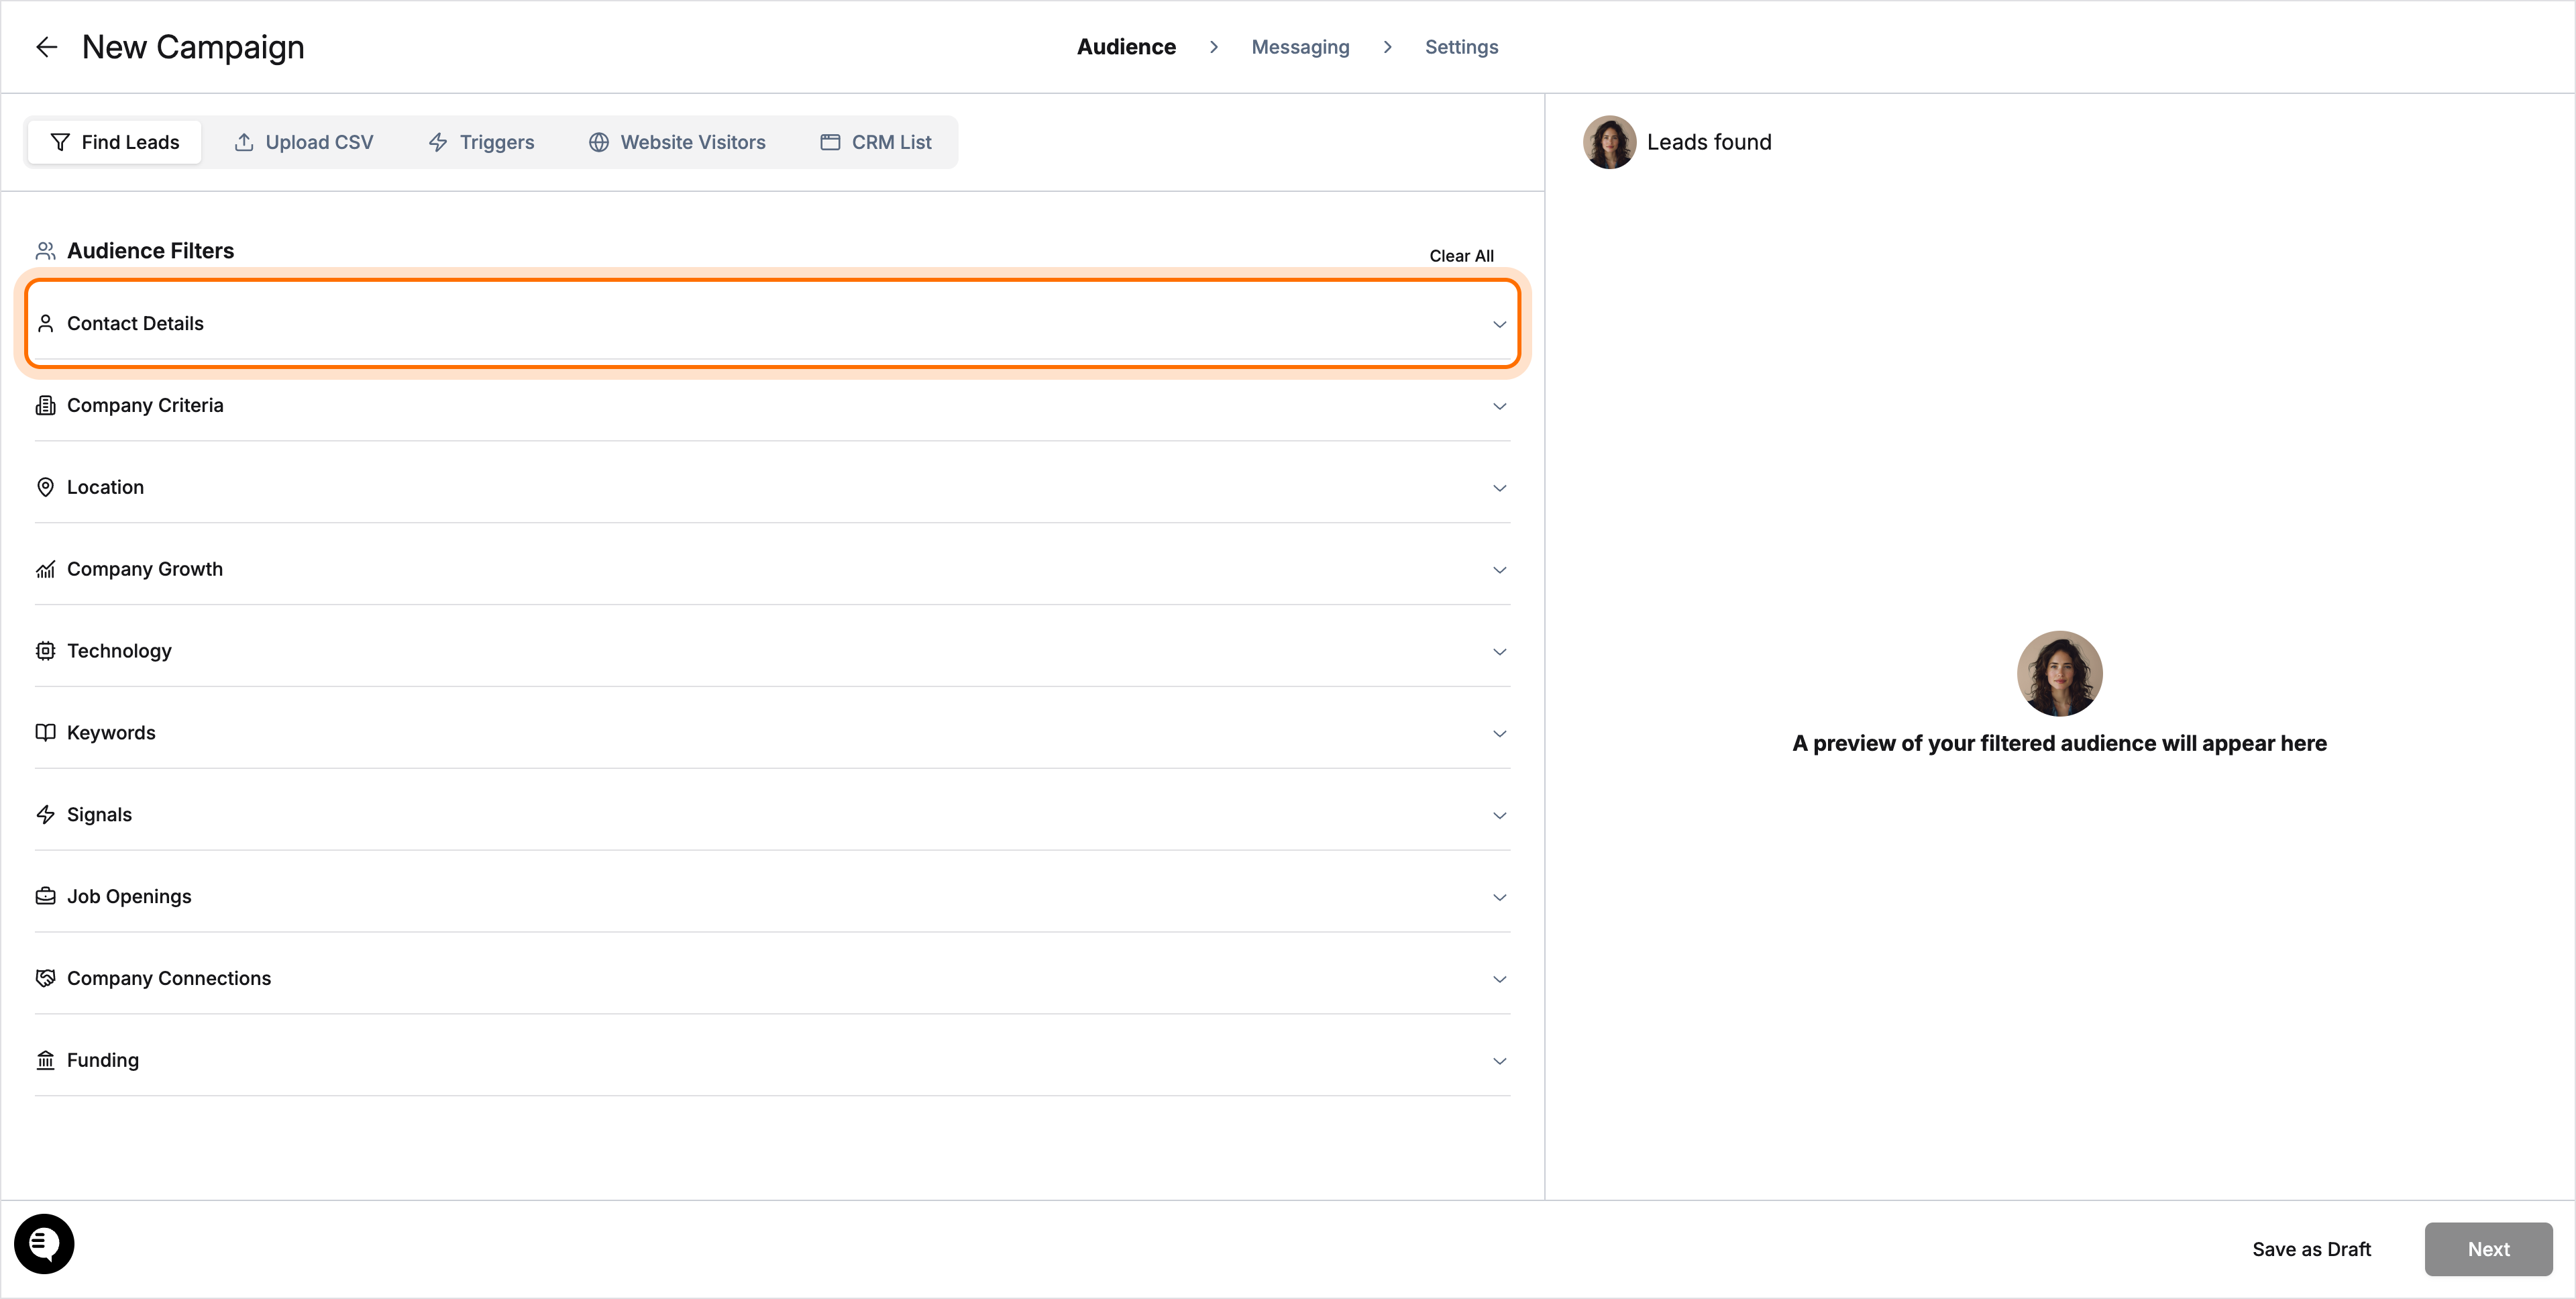The image size is (2576, 1299).
Task: Click the Company Growth label
Action: click(x=145, y=569)
